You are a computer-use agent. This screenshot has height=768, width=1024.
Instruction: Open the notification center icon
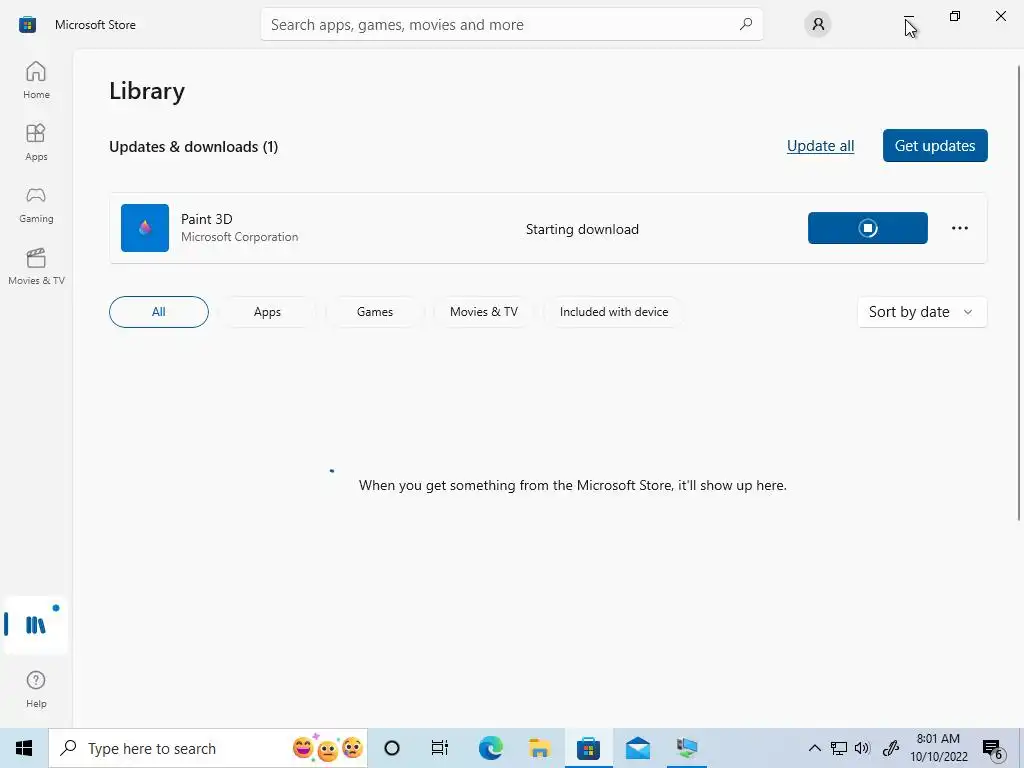point(993,748)
